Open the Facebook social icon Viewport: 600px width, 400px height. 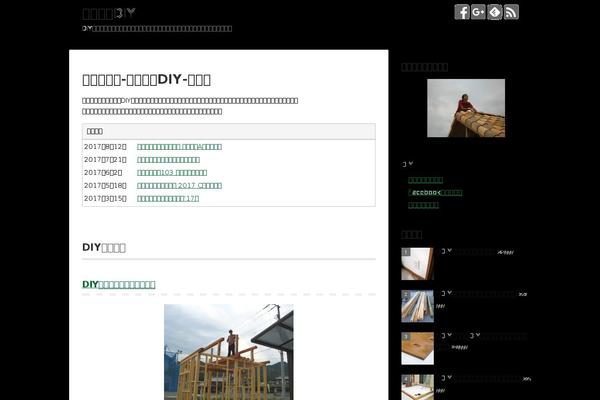tap(462, 12)
